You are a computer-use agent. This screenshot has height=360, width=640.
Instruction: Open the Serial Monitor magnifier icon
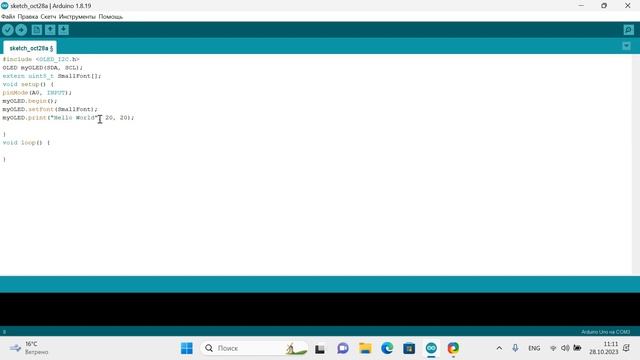629,30
